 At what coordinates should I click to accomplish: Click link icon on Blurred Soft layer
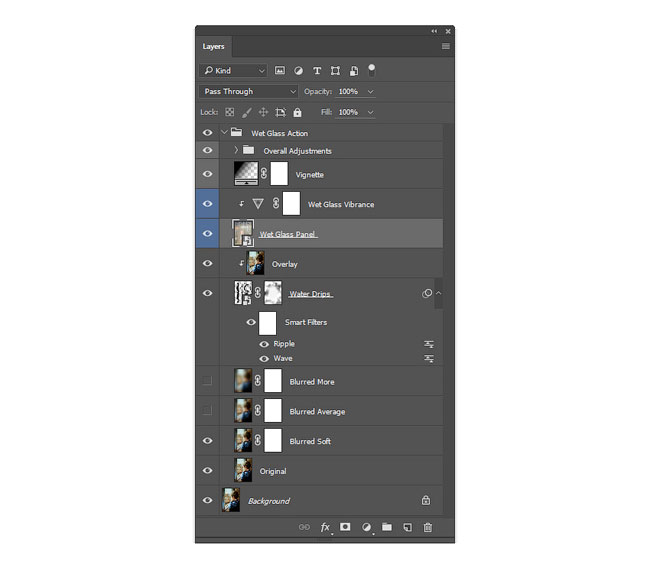257,440
